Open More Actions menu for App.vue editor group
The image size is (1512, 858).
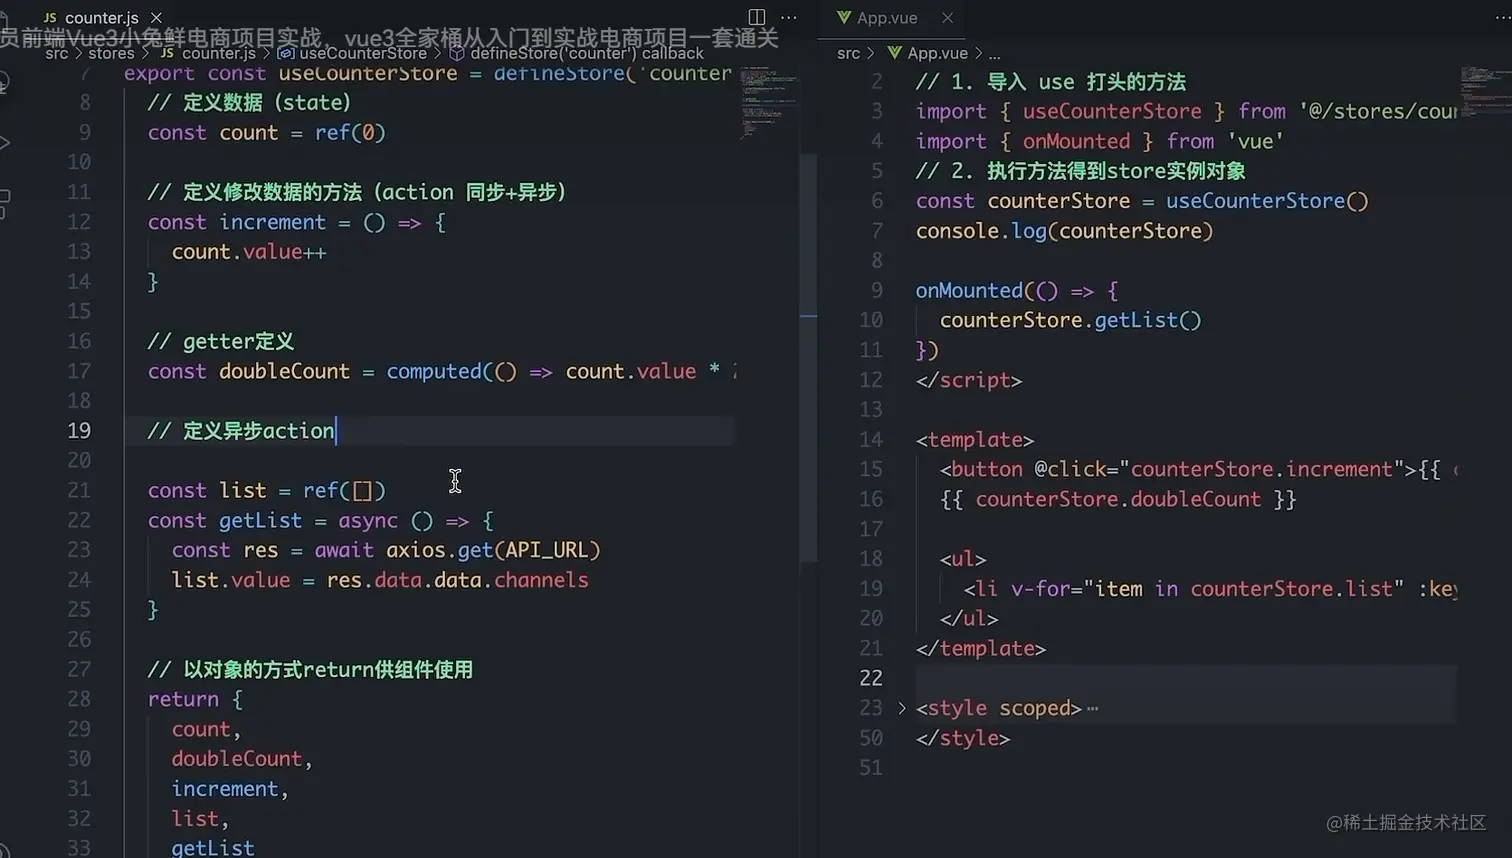[x=1502, y=17]
